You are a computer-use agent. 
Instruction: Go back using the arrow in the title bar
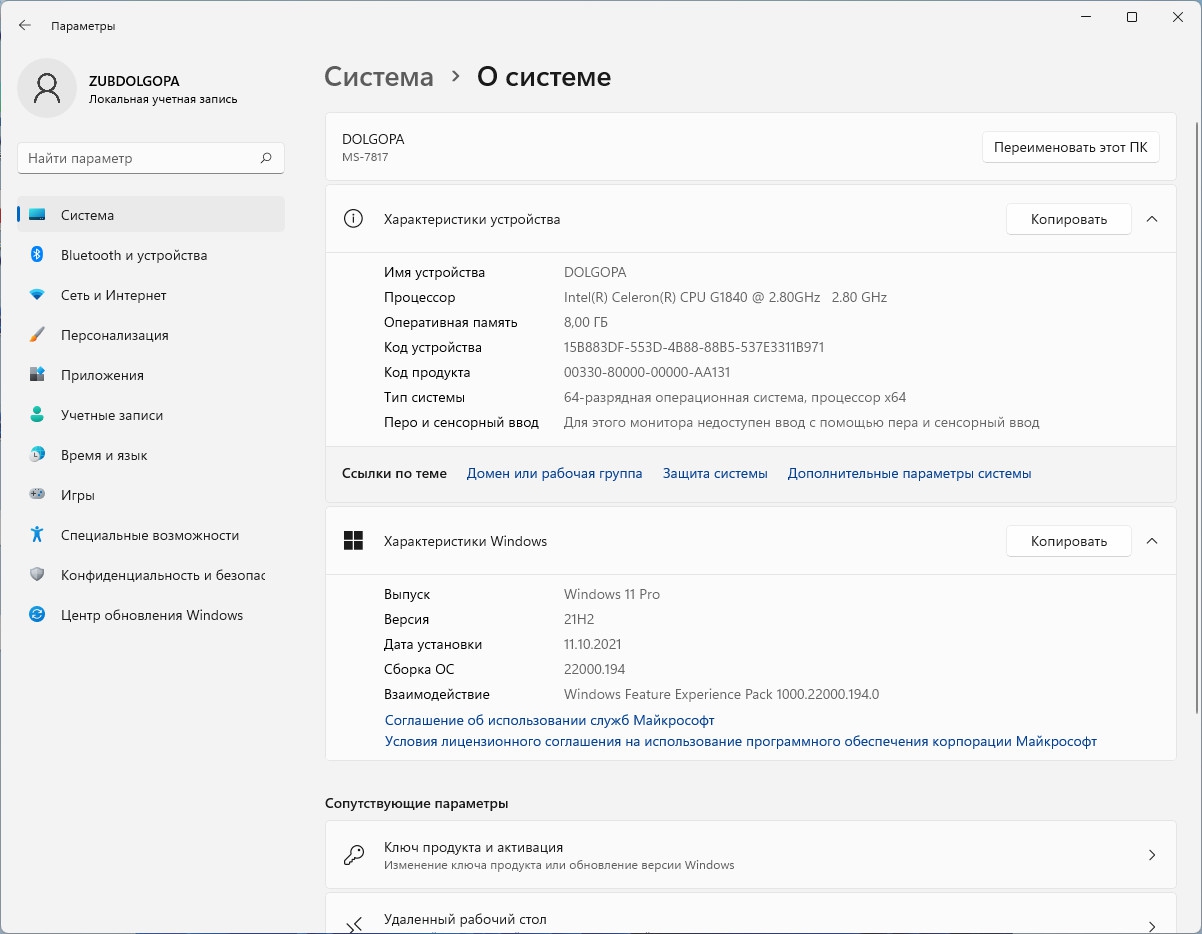click(25, 26)
